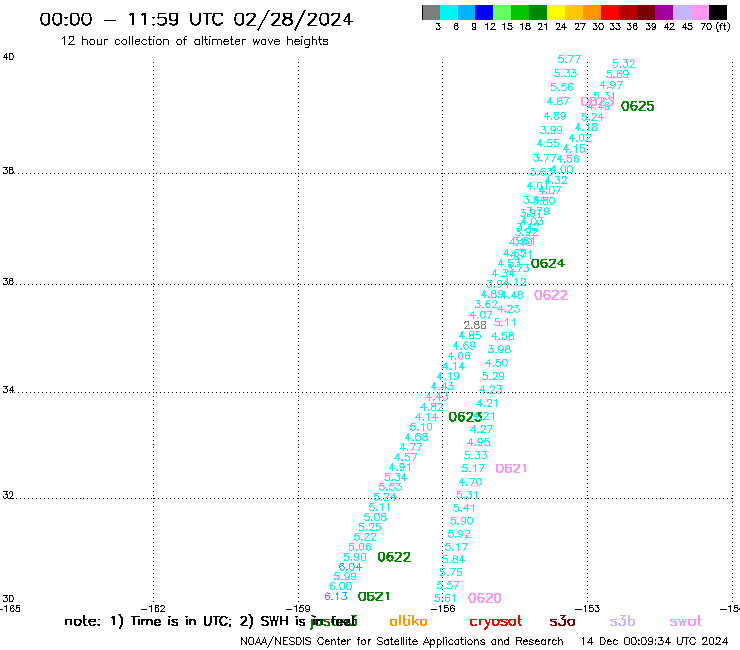This screenshot has height=650, width=740.
Task: Click the wave height value 5.57
Action: pyautogui.click(x=447, y=585)
